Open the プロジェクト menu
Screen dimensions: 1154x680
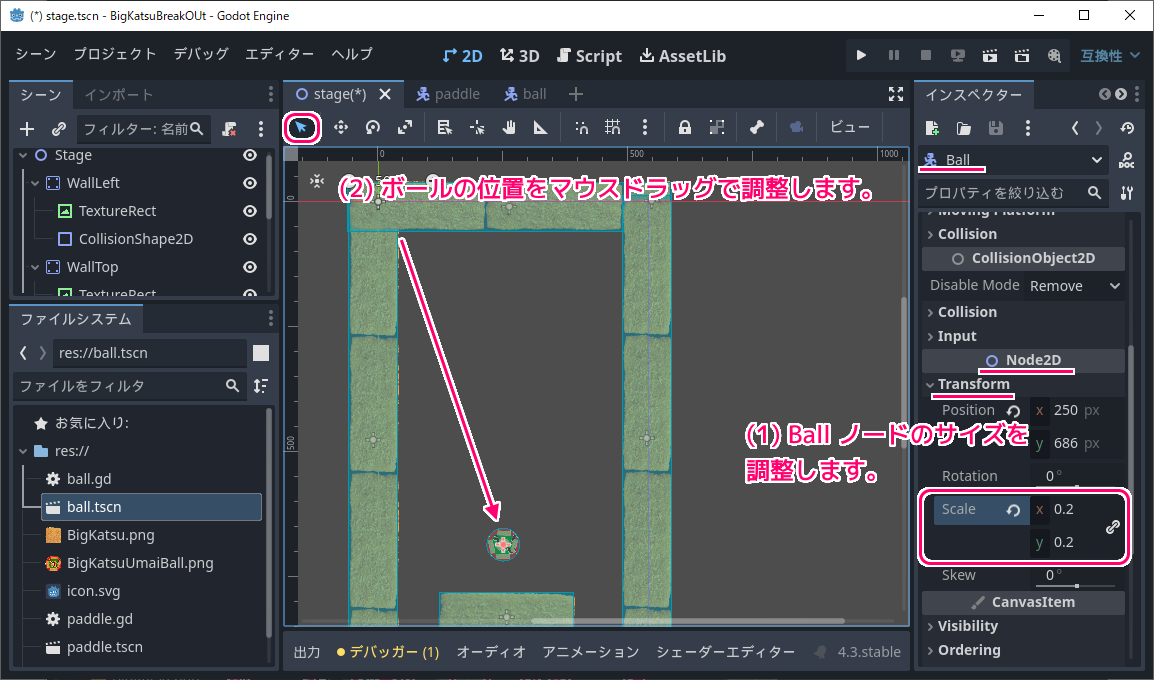tap(115, 54)
